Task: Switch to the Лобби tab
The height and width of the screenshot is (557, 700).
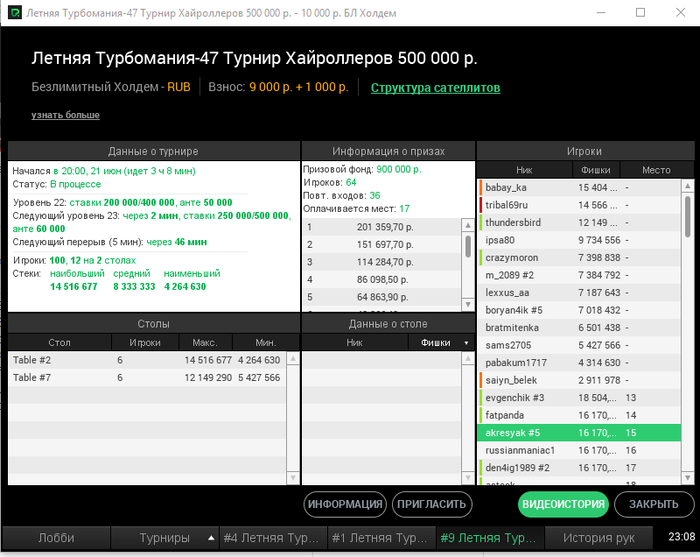Action: (x=56, y=538)
